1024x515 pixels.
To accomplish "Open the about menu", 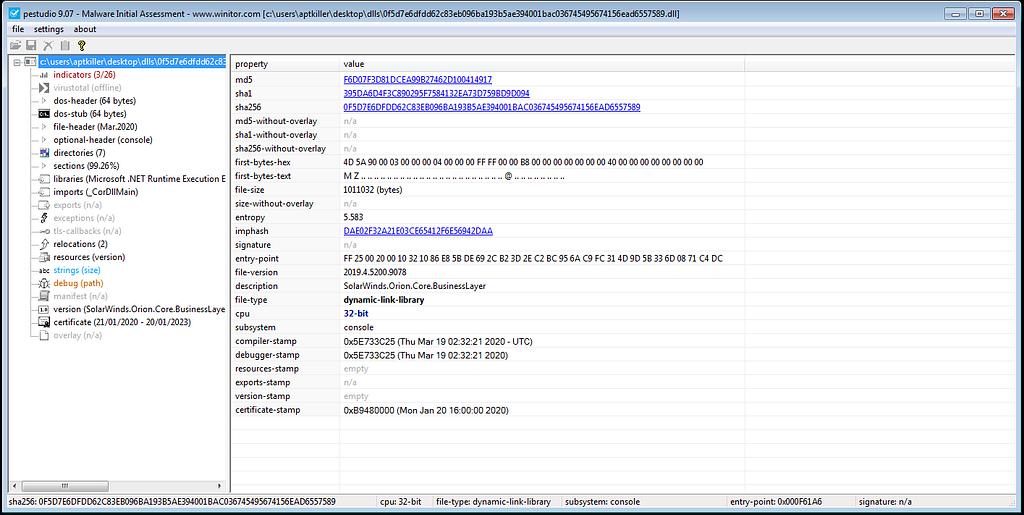I will coord(85,29).
